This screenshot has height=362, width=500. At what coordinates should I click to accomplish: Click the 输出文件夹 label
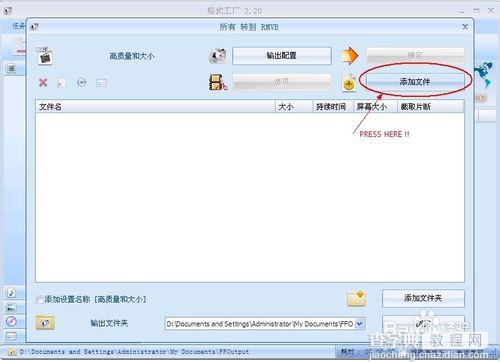point(109,323)
